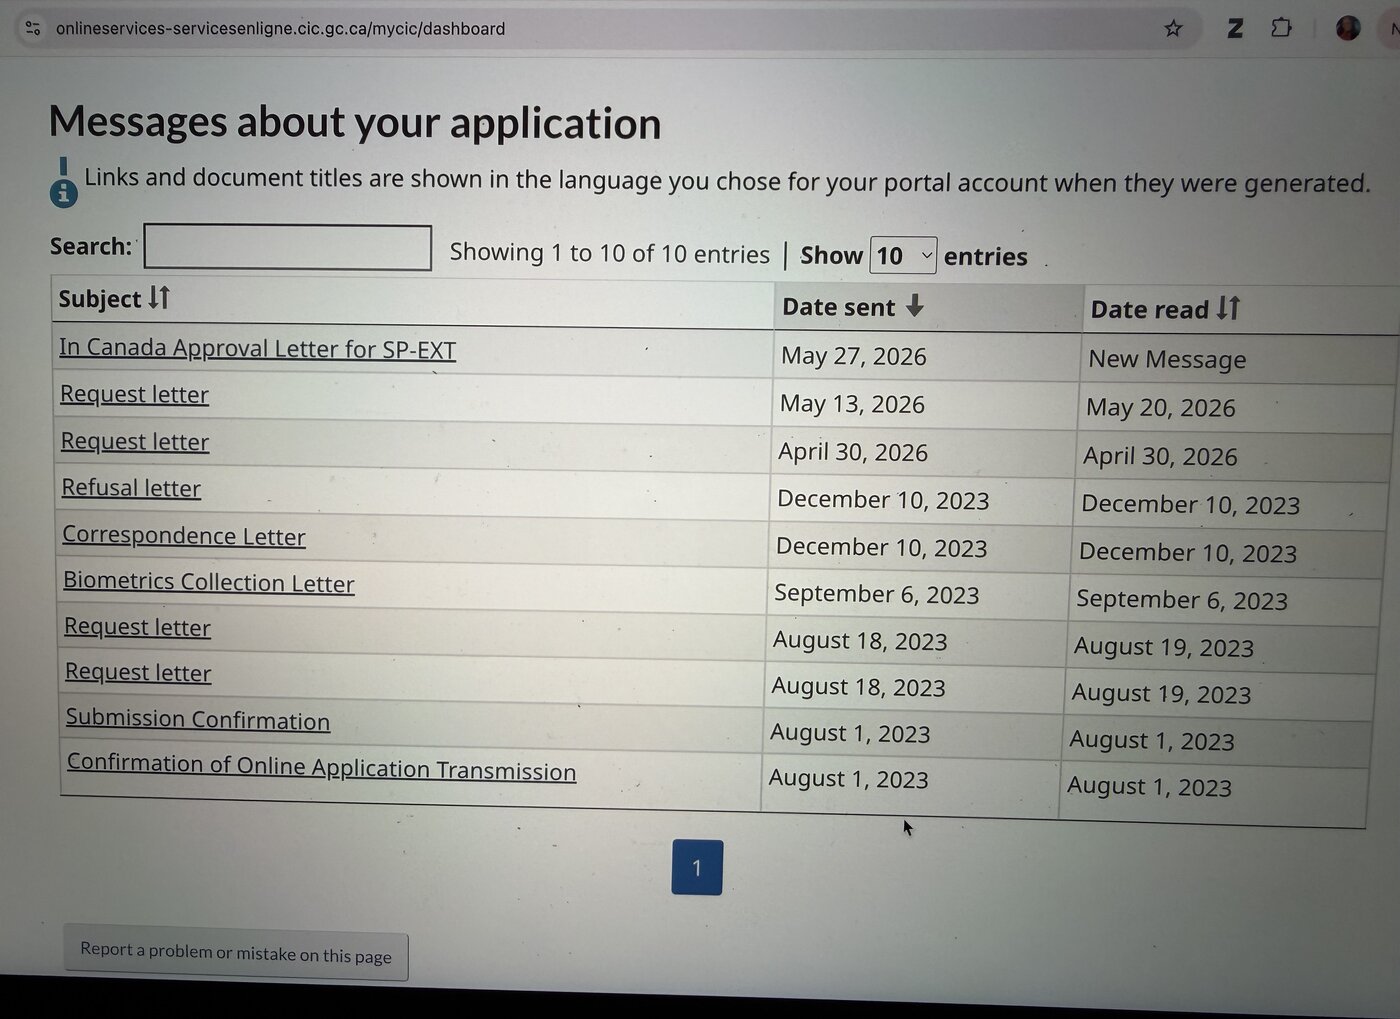Viewport: 1400px width, 1019px height.
Task: Open In Canada Approval Letter for SP-EXT
Action: 257,348
